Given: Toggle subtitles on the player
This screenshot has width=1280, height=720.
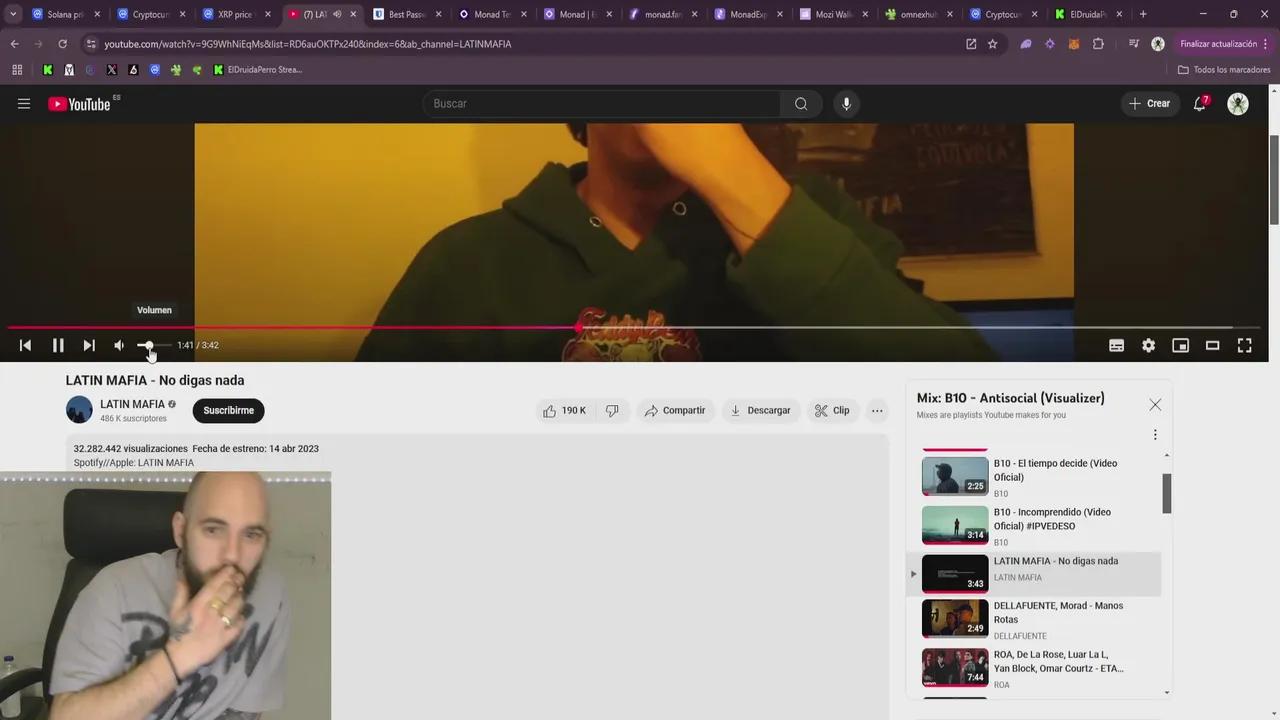Looking at the screenshot, I should 1117,345.
